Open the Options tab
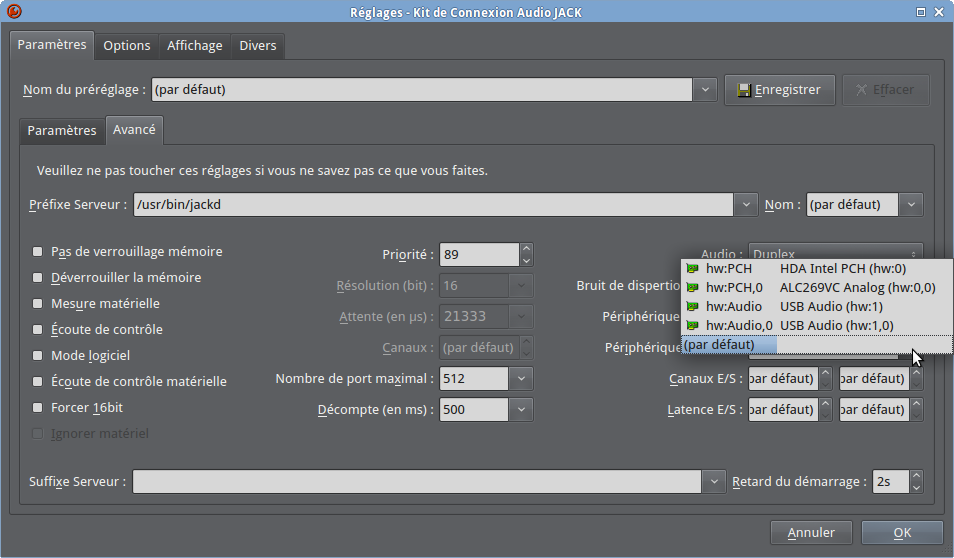This screenshot has height=558, width=954. click(x=127, y=46)
